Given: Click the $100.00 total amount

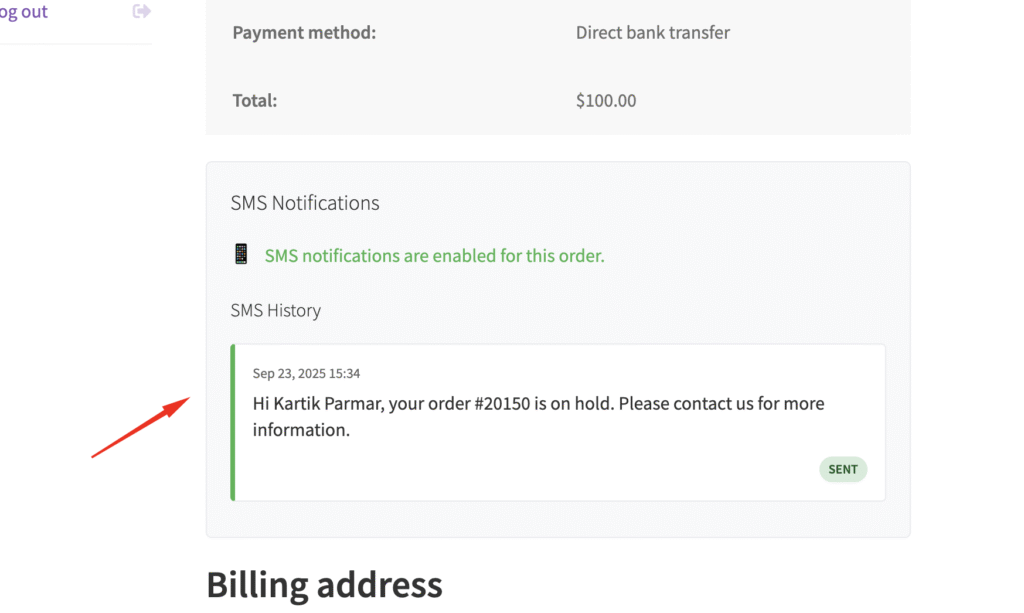Looking at the screenshot, I should tap(606, 100).
